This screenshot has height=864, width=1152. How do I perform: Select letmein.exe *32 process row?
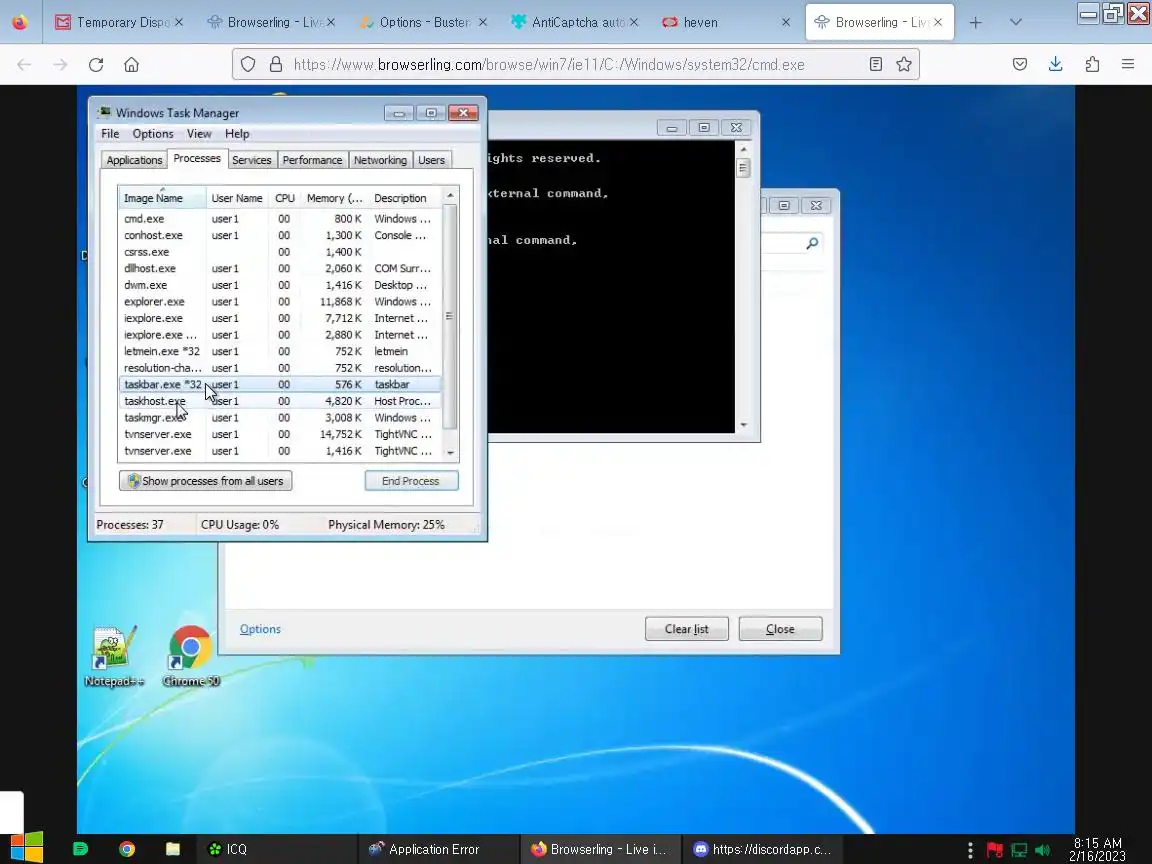[x=280, y=351]
